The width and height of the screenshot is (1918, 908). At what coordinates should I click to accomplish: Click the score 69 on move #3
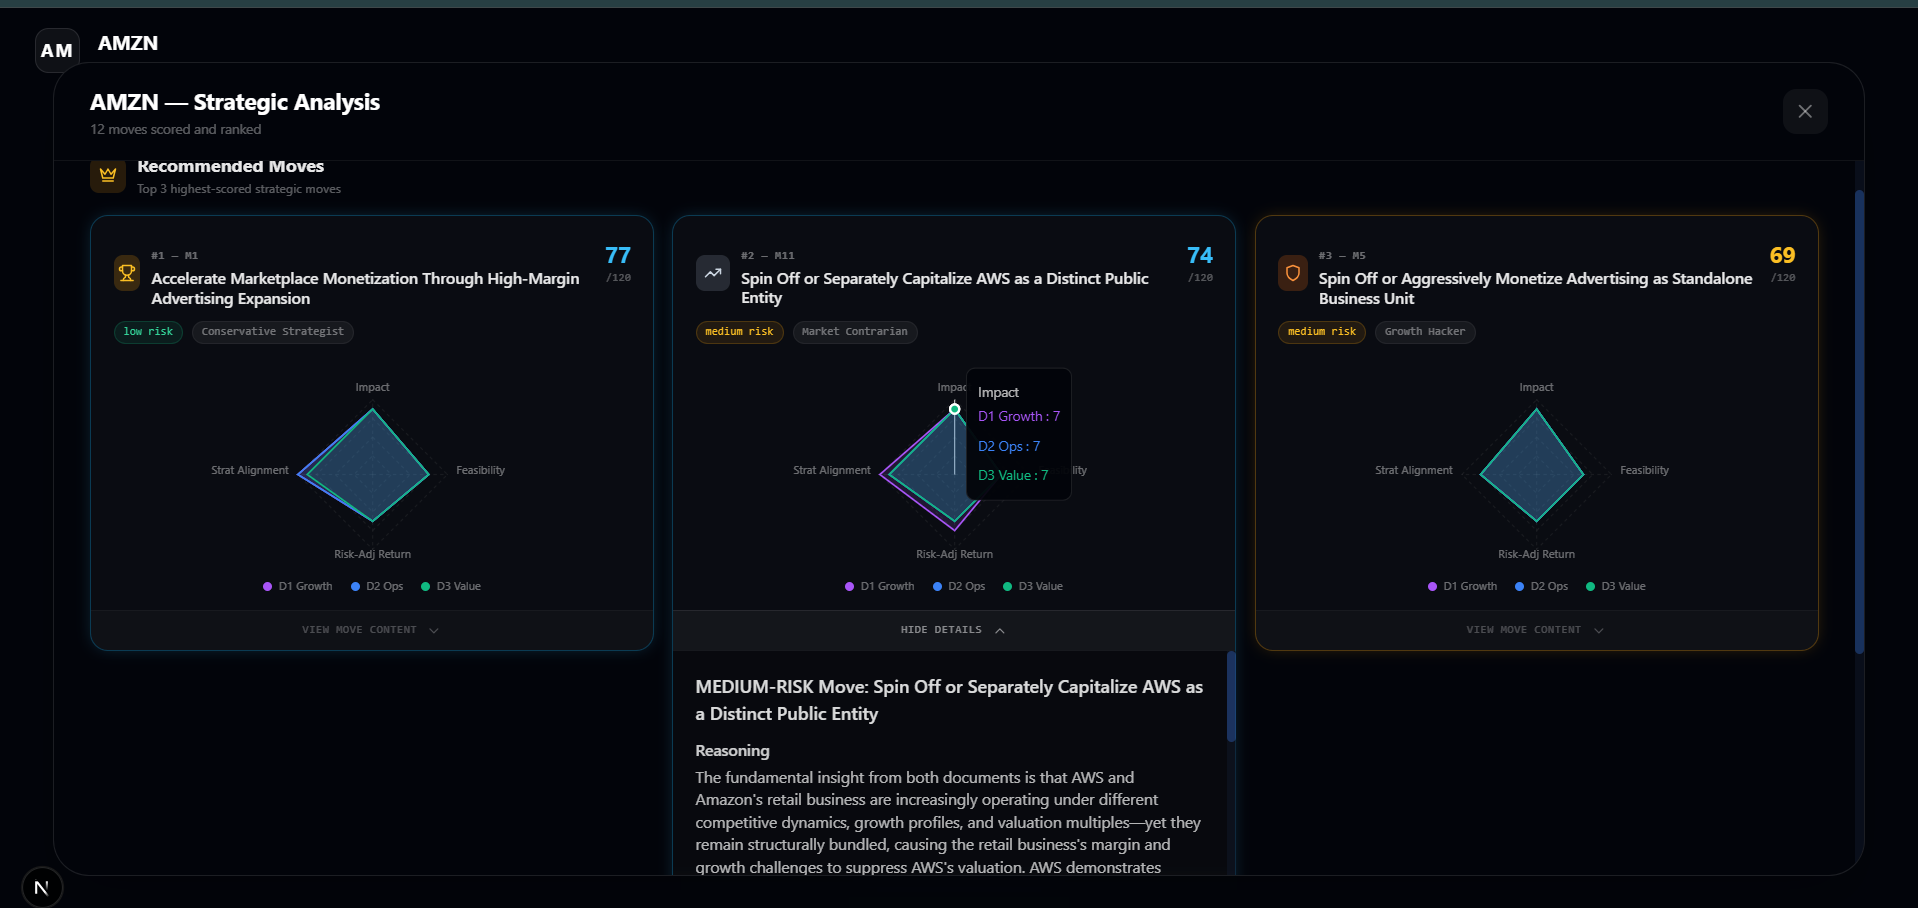[1782, 256]
